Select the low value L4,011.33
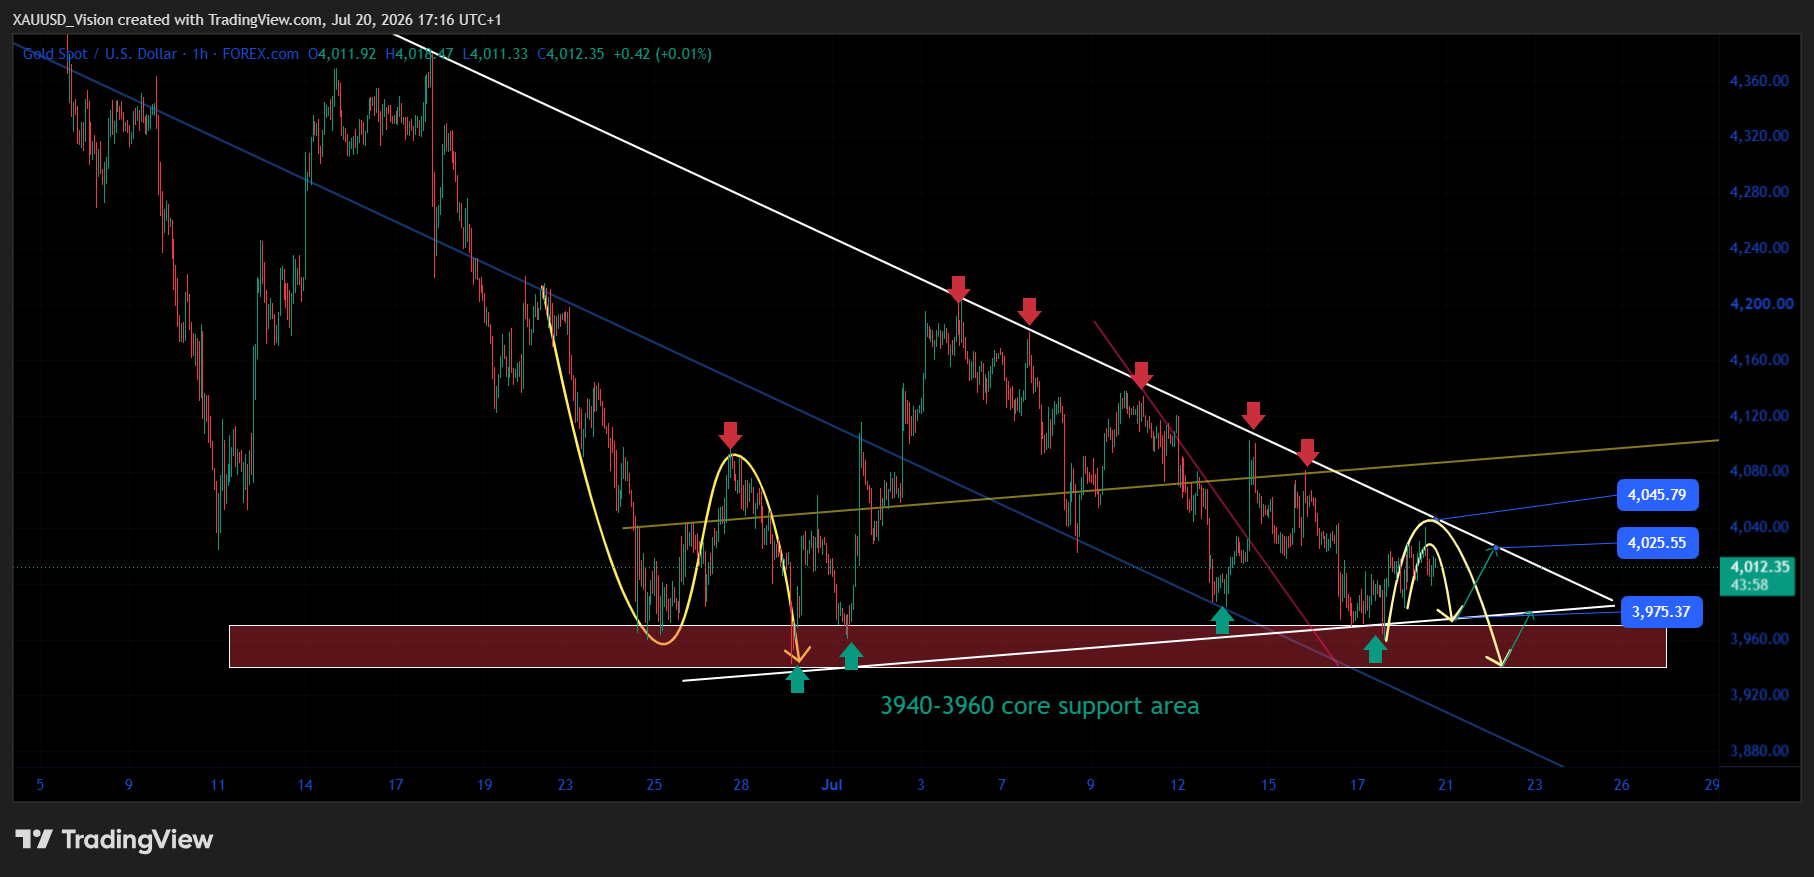 click(x=495, y=54)
